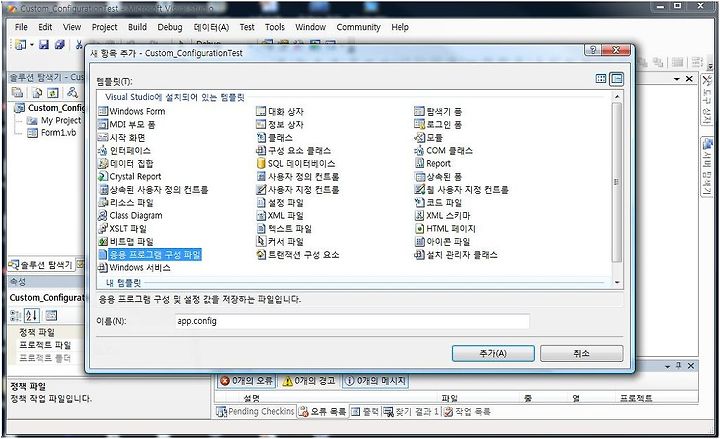Viewport: 720px width, 439px height.
Task: Select the 설정 파일 template
Action: point(280,203)
